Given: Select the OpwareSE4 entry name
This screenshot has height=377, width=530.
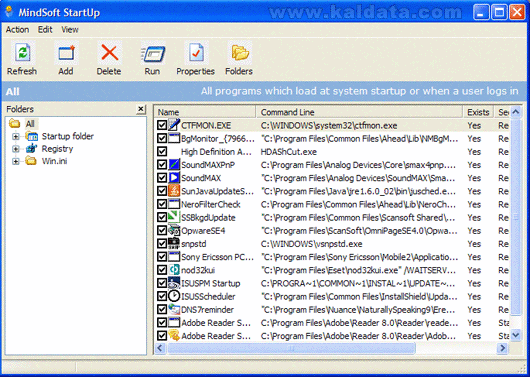Looking at the screenshot, I should click(x=203, y=231).
